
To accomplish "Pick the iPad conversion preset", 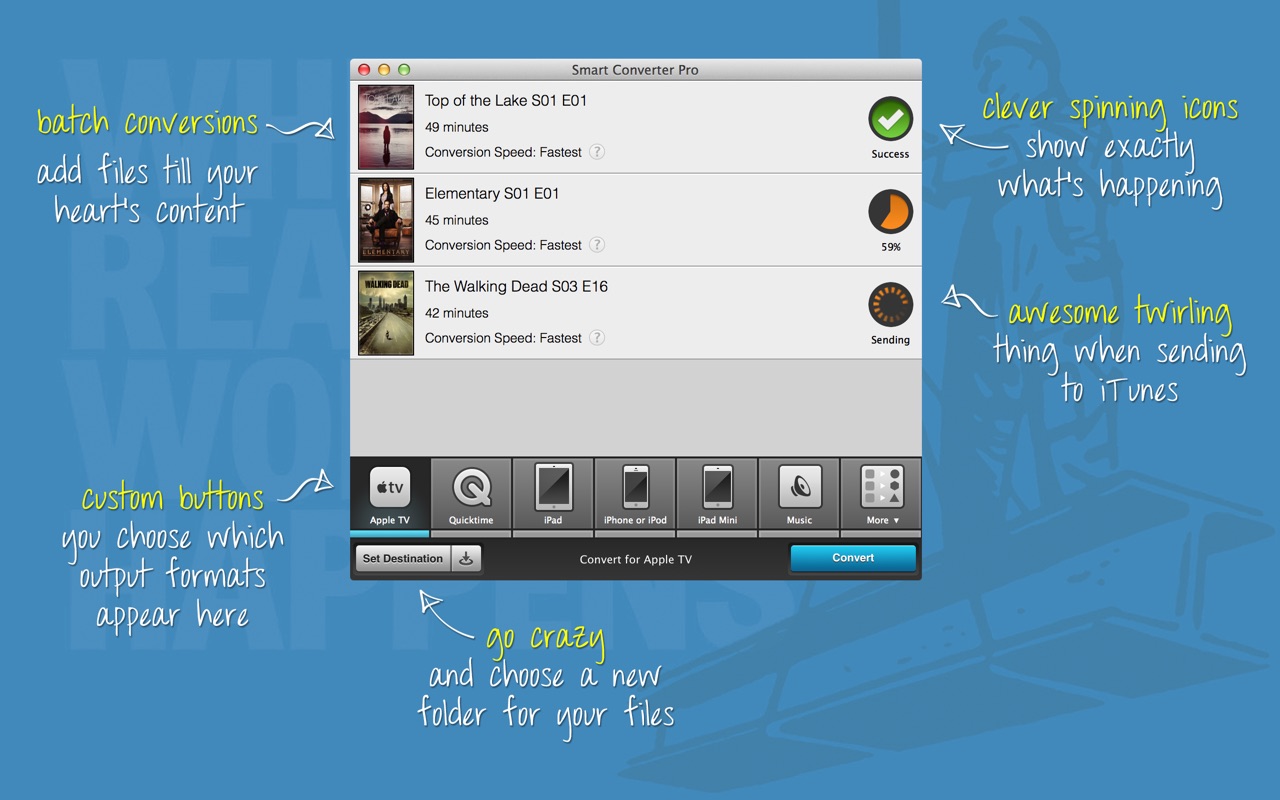I will click(x=553, y=494).
